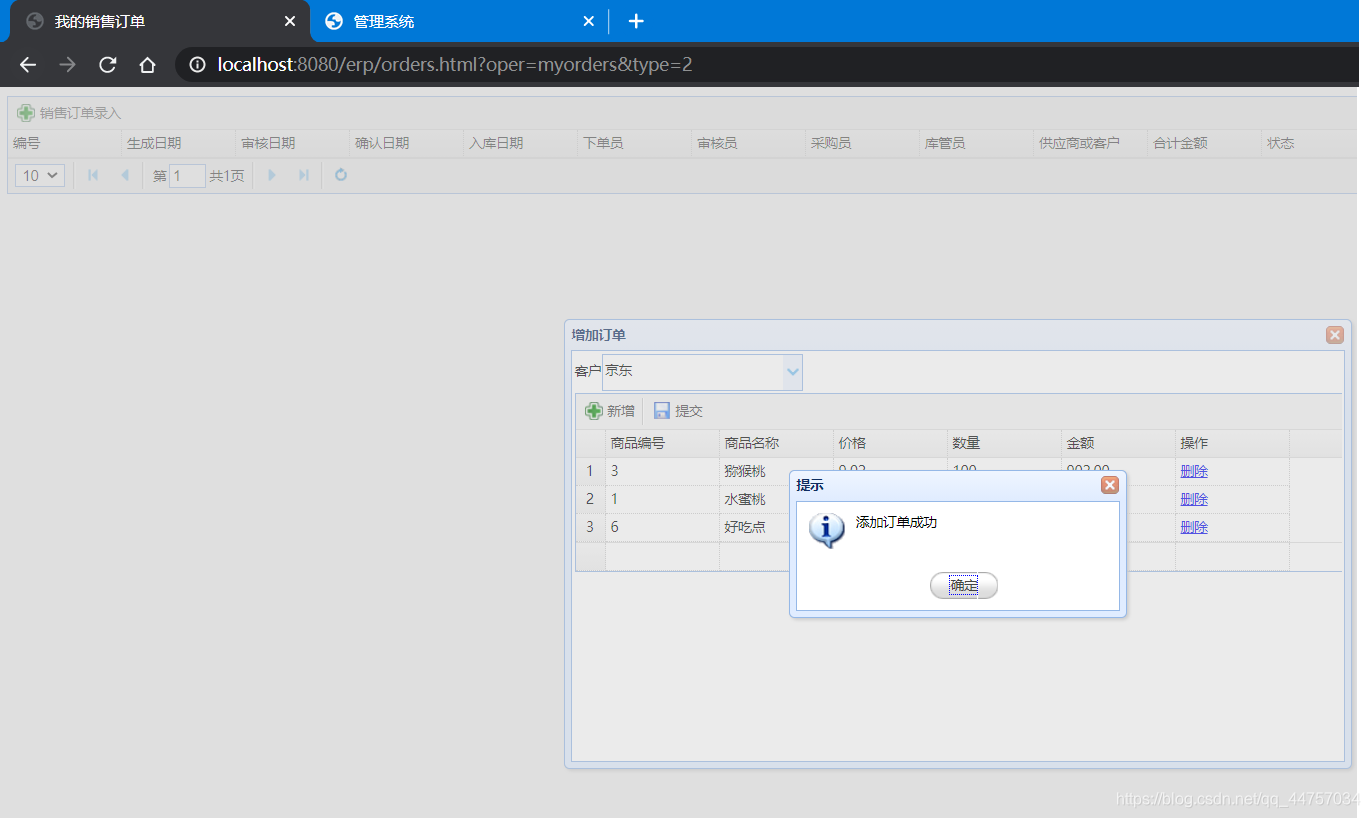The image size is (1370, 818).
Task: Close the 增加订单 window
Action: coord(1334,335)
